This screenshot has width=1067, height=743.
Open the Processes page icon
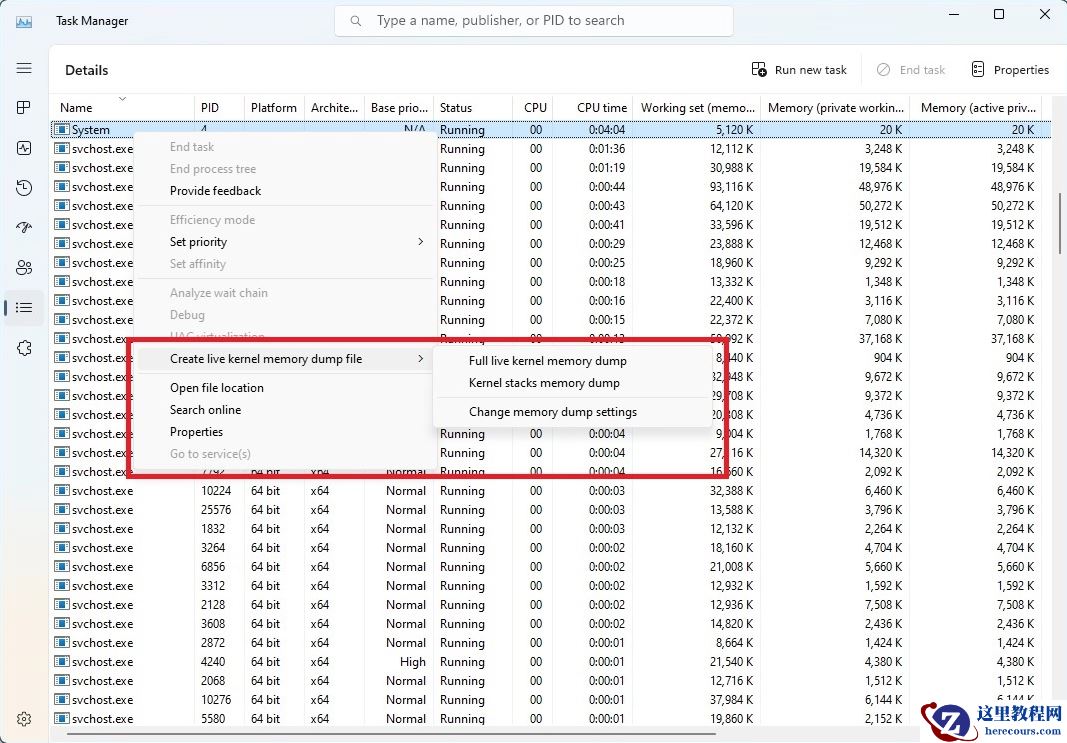[x=24, y=106]
